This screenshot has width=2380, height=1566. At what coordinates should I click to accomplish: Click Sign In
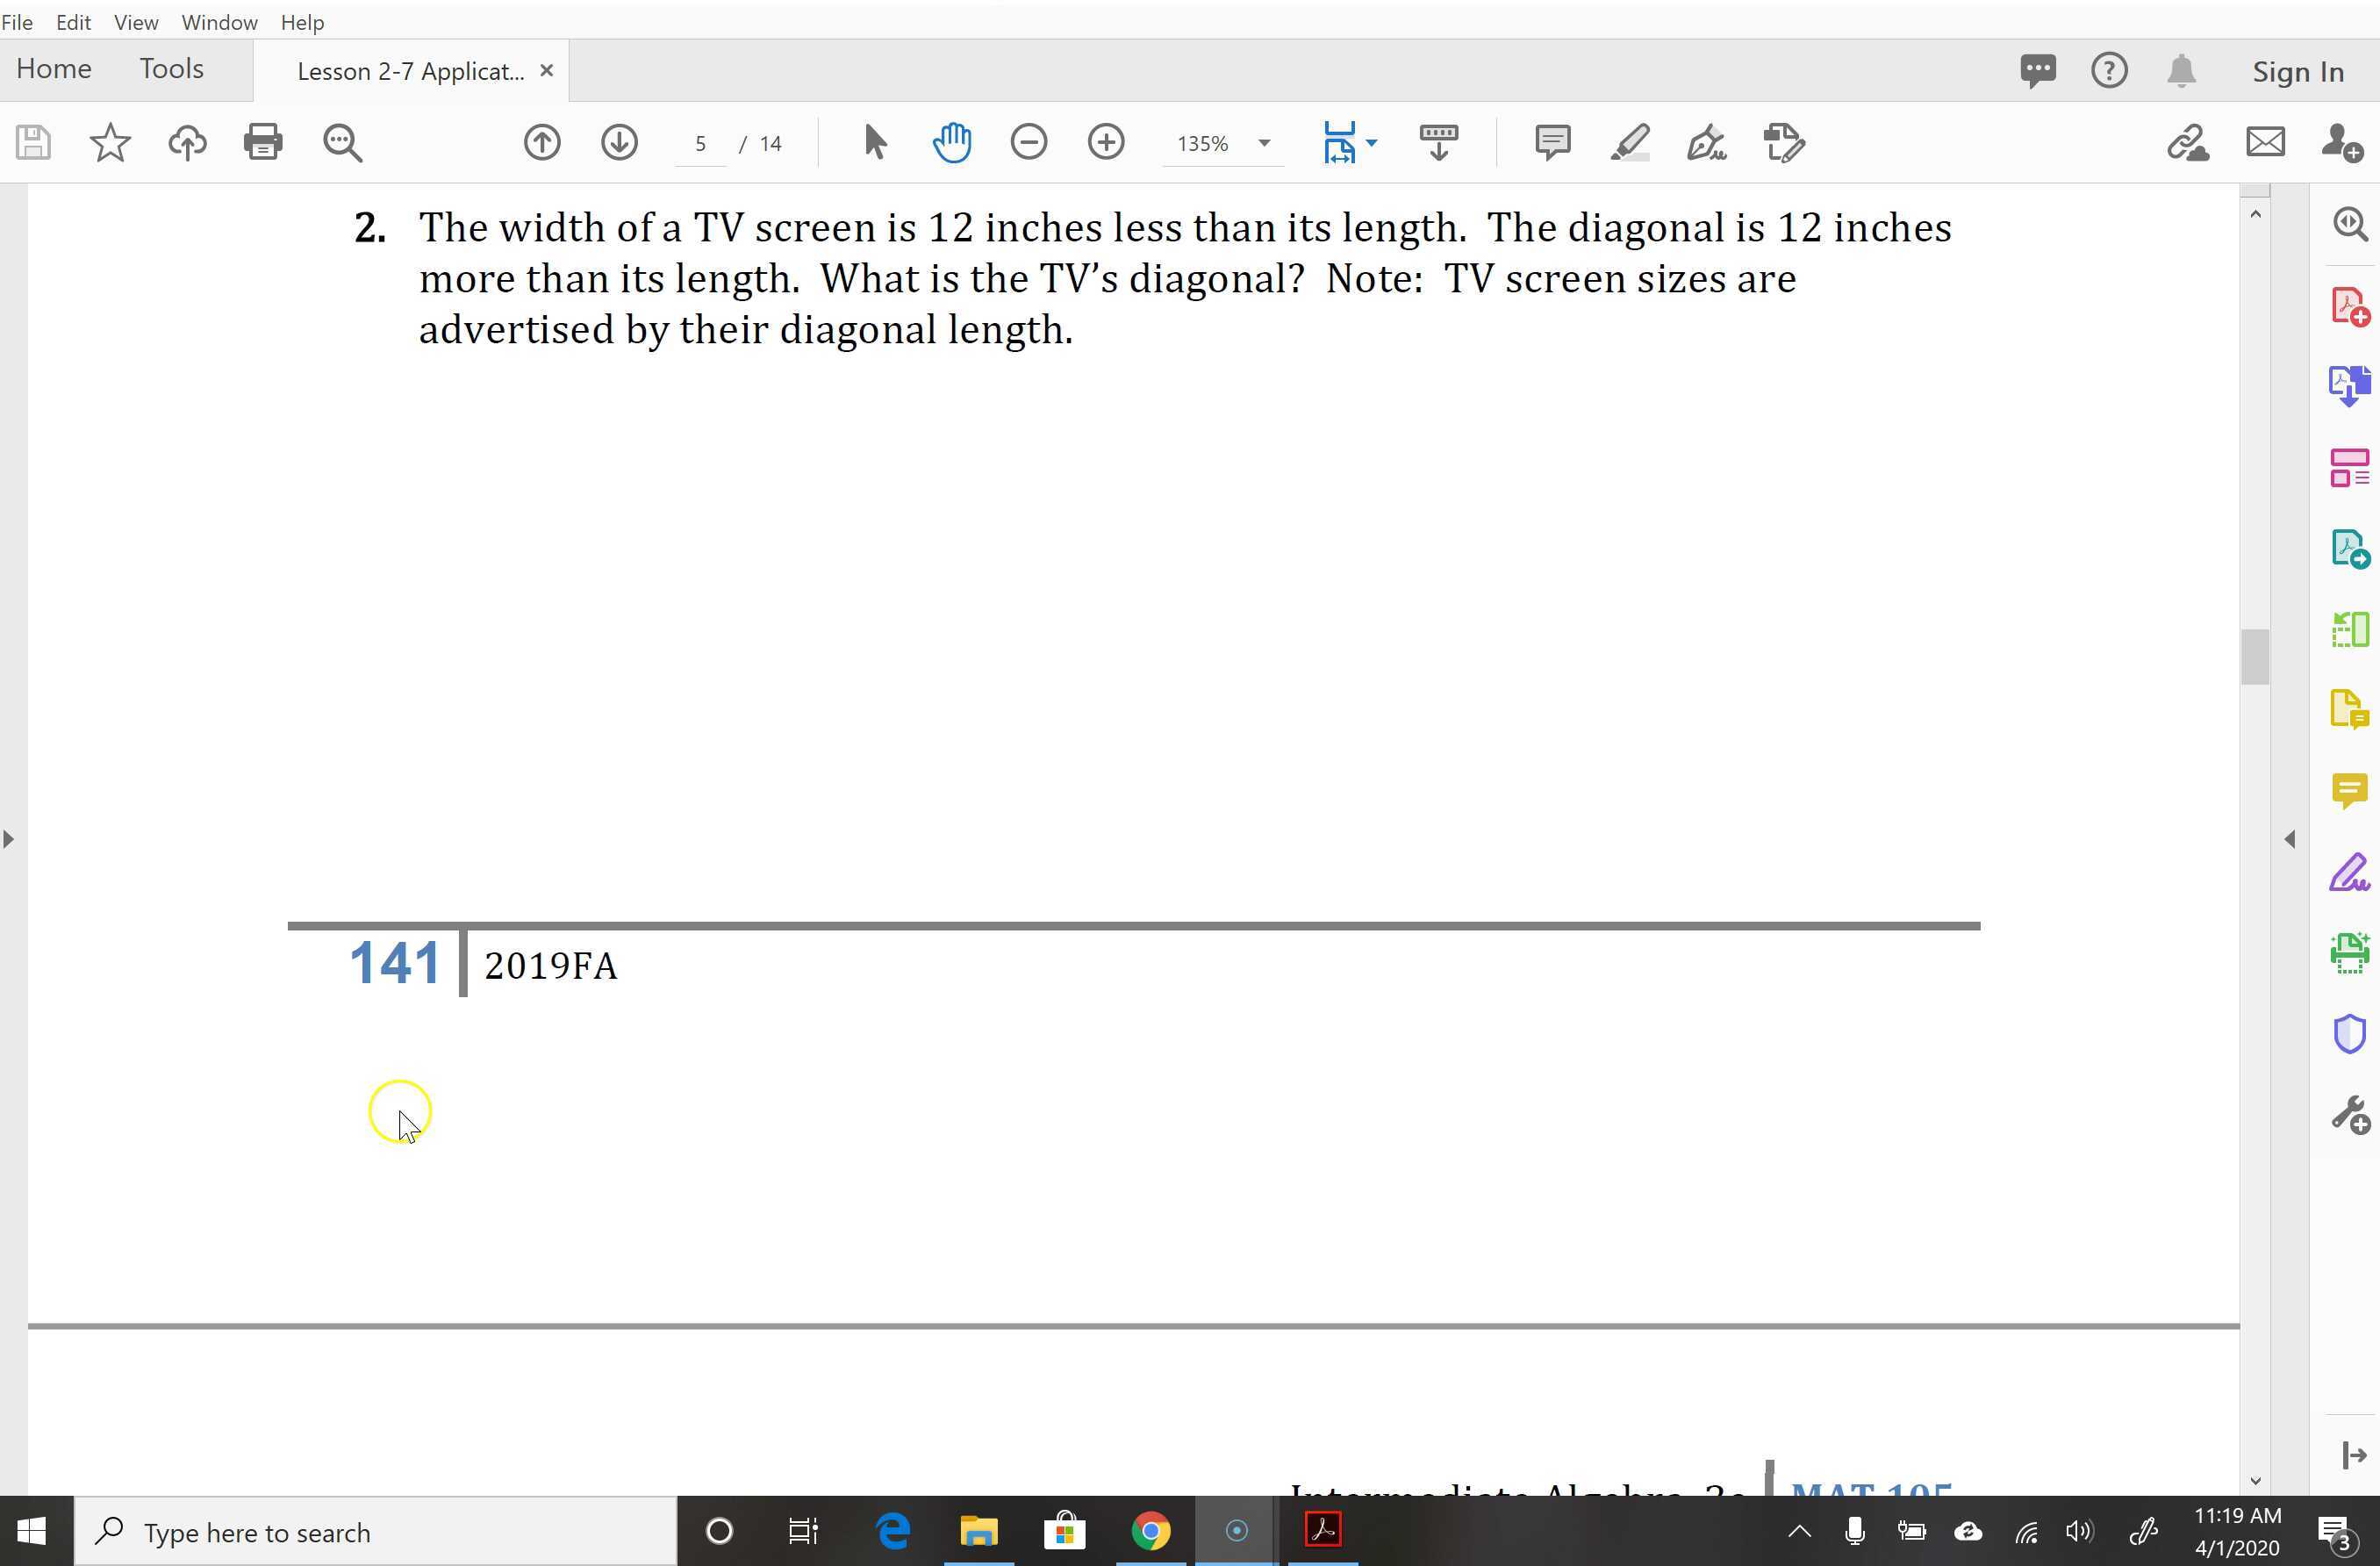point(2296,70)
